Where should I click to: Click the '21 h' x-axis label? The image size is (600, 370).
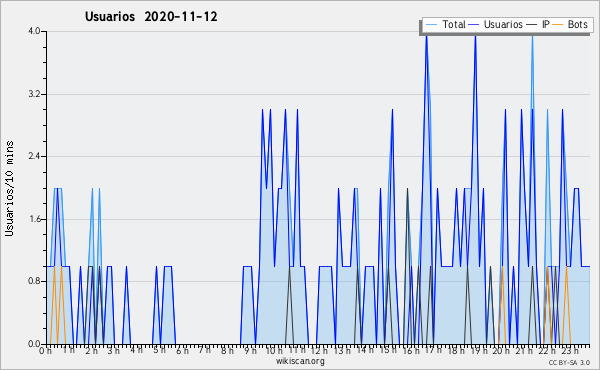(524, 351)
